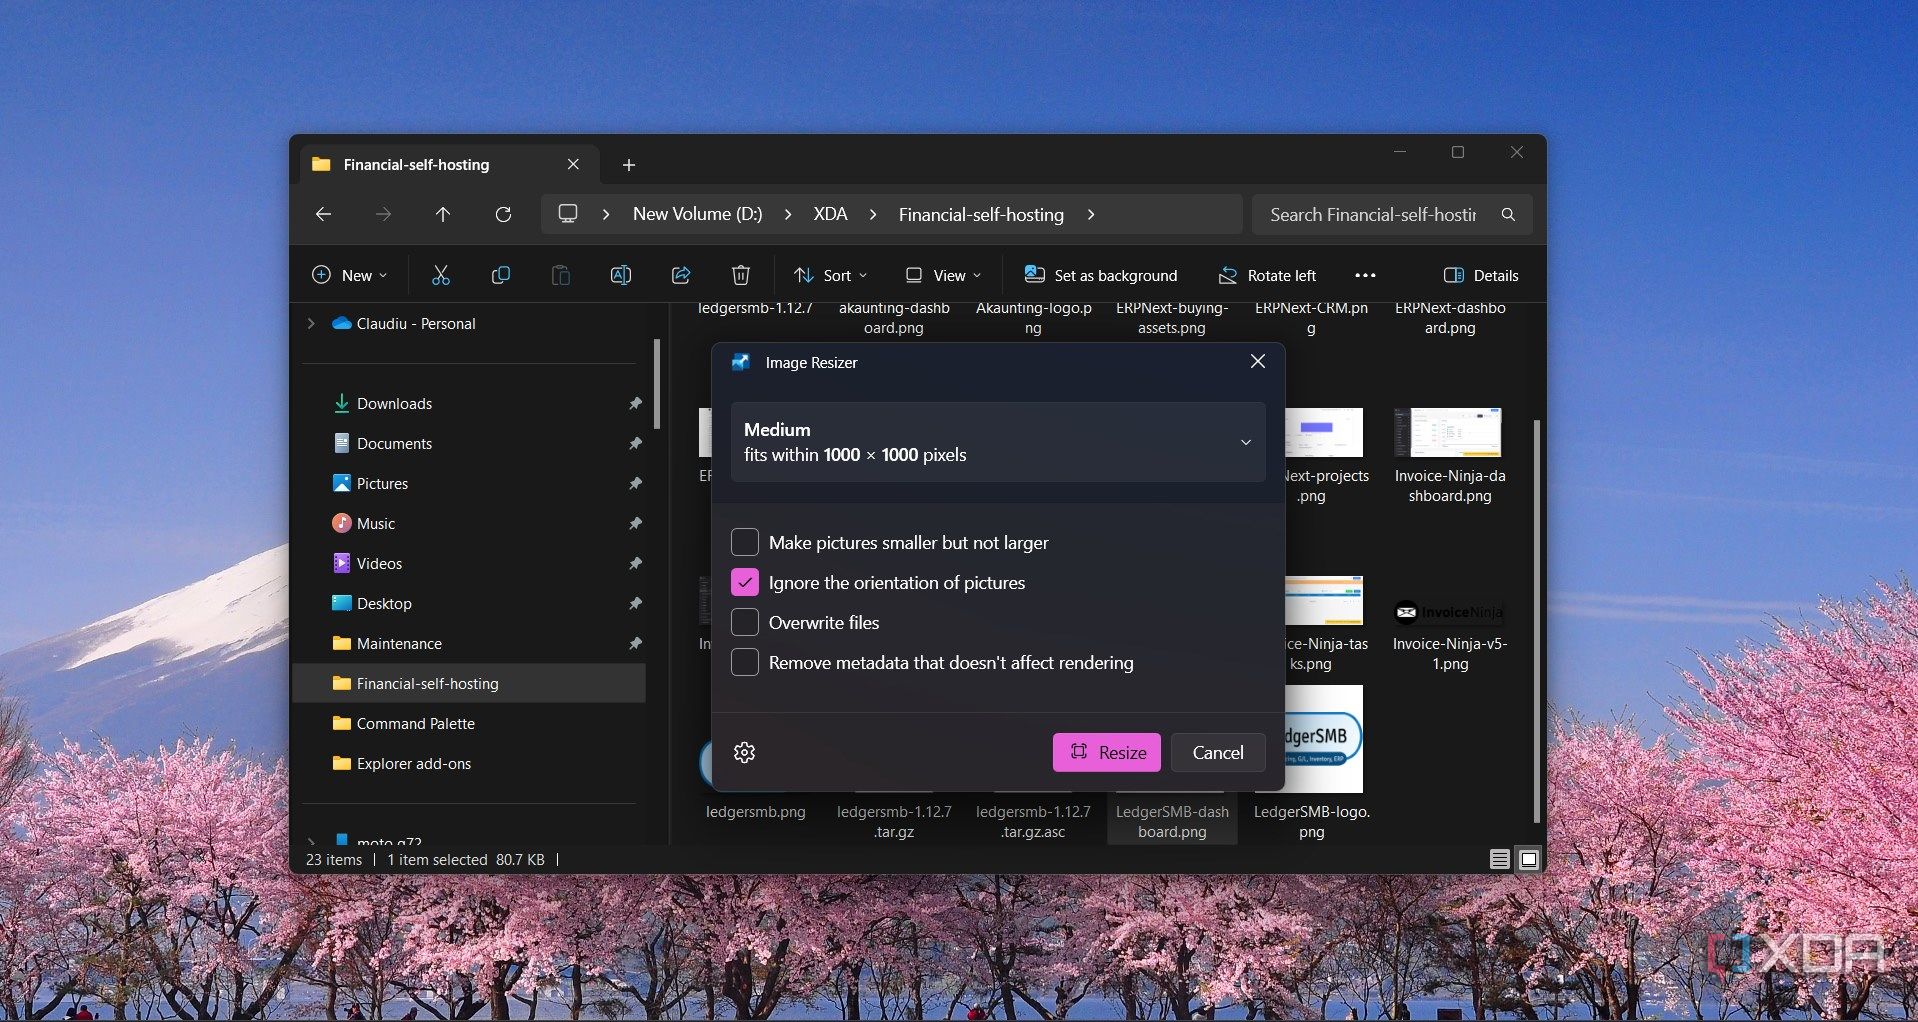The width and height of the screenshot is (1918, 1022).
Task: Expand chevron after Financial-self-hosting in path
Action: [1091, 214]
